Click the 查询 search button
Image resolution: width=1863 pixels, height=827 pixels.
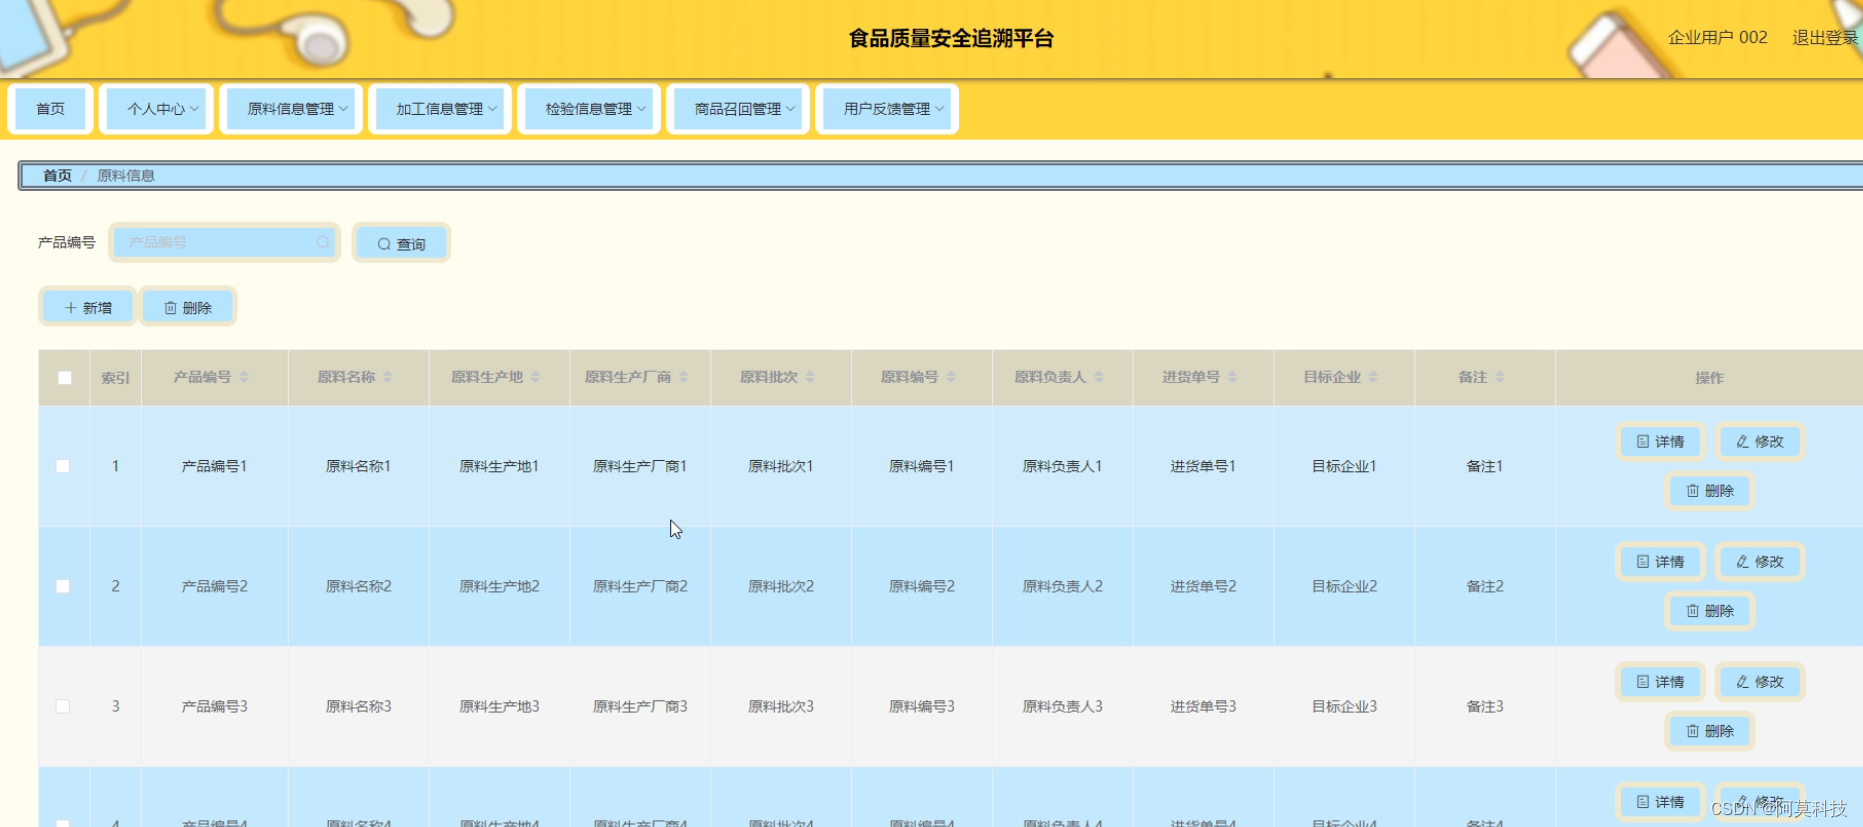tap(401, 243)
